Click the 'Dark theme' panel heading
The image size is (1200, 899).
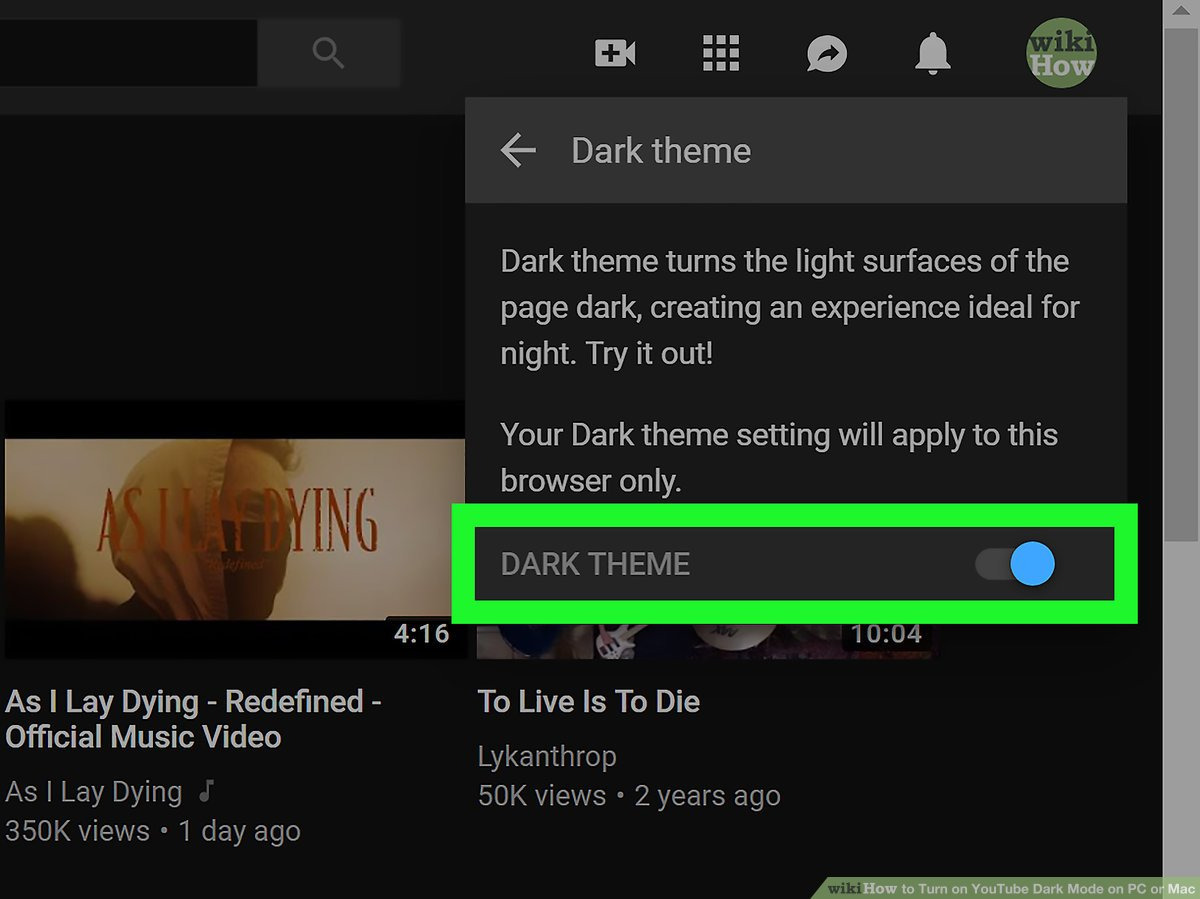[x=660, y=151]
